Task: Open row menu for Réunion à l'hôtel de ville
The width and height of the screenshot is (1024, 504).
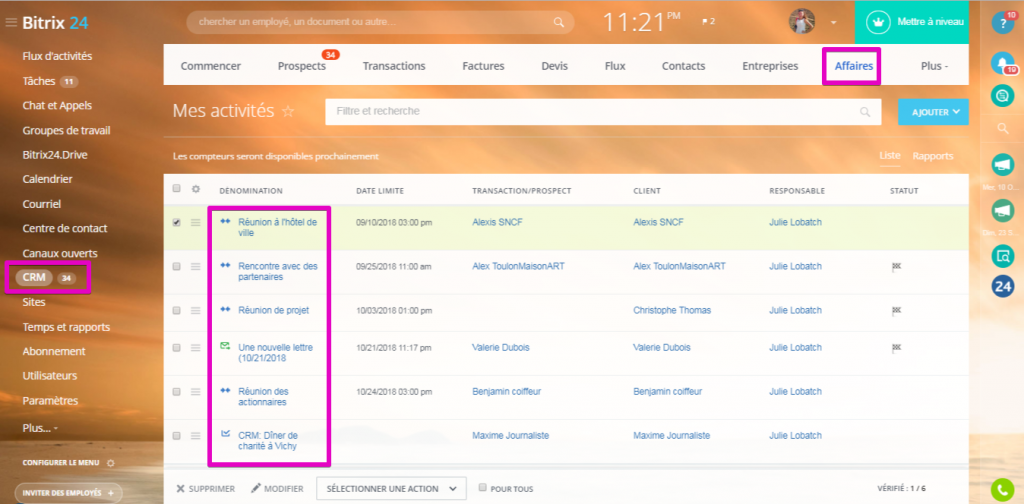Action: tap(195, 223)
